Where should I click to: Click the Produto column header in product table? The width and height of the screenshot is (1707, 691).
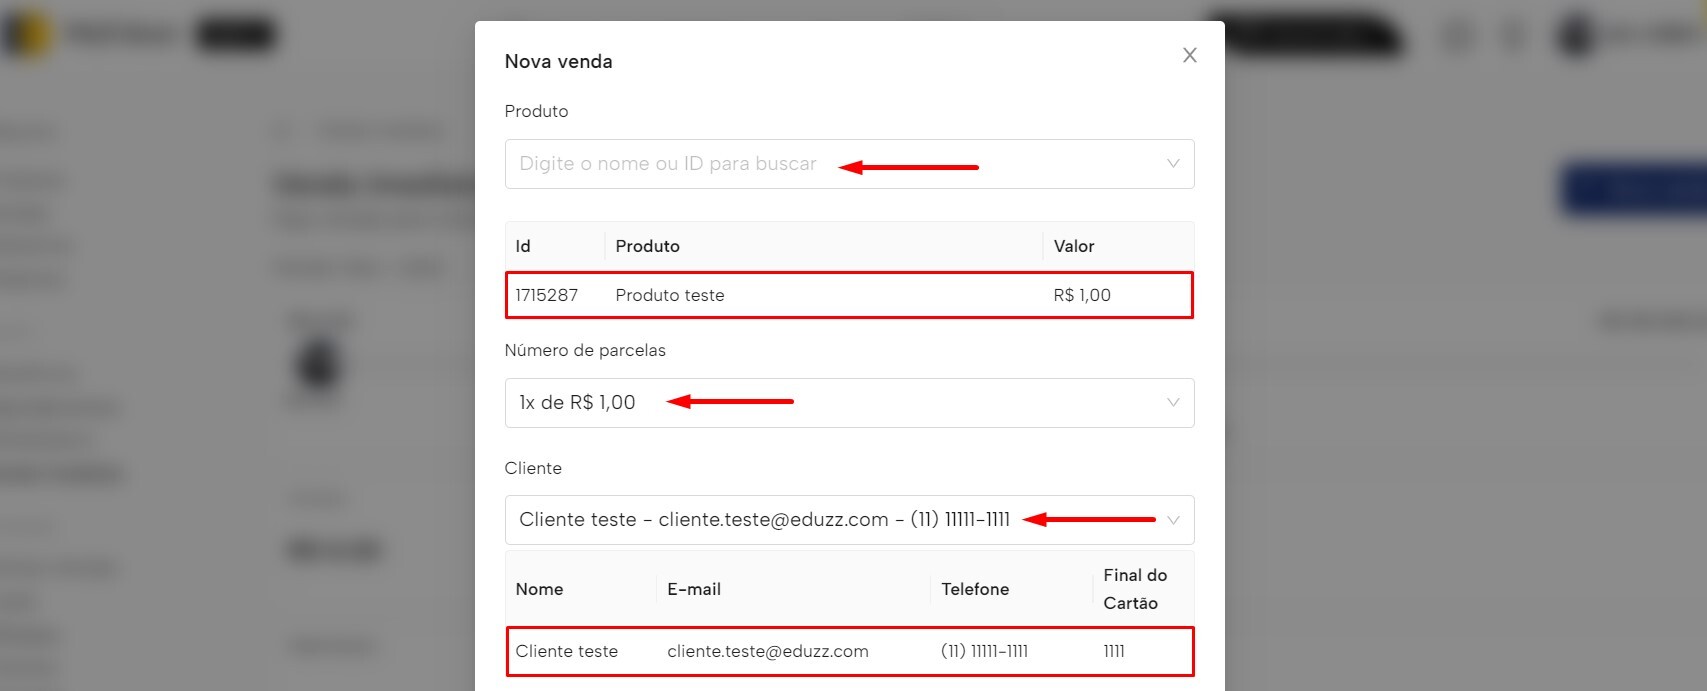(647, 246)
